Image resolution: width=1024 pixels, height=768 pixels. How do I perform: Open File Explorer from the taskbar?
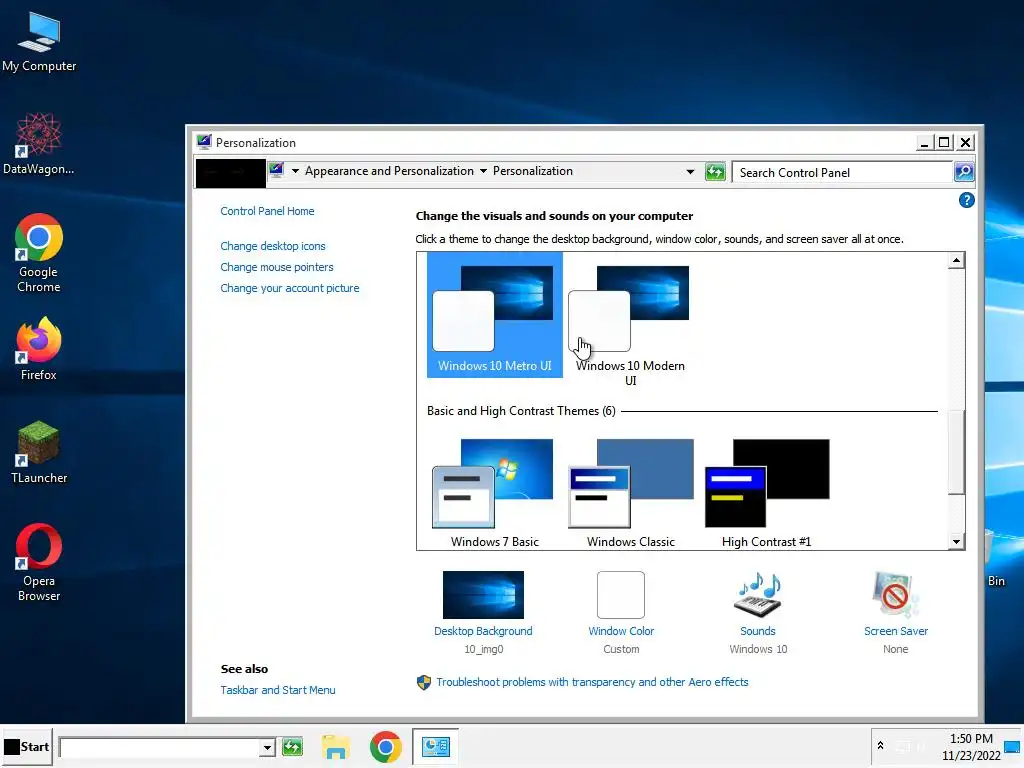pos(336,746)
